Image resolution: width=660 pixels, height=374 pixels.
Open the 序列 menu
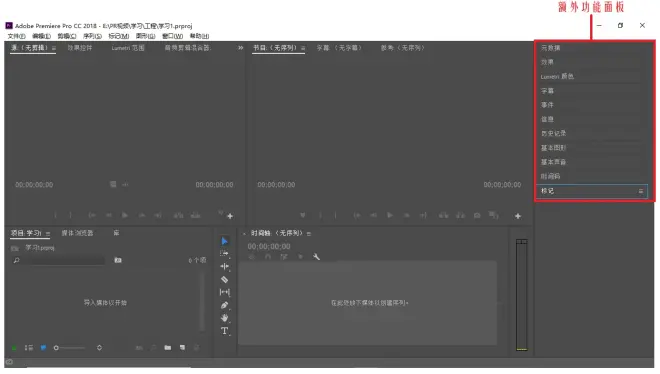[92, 36]
